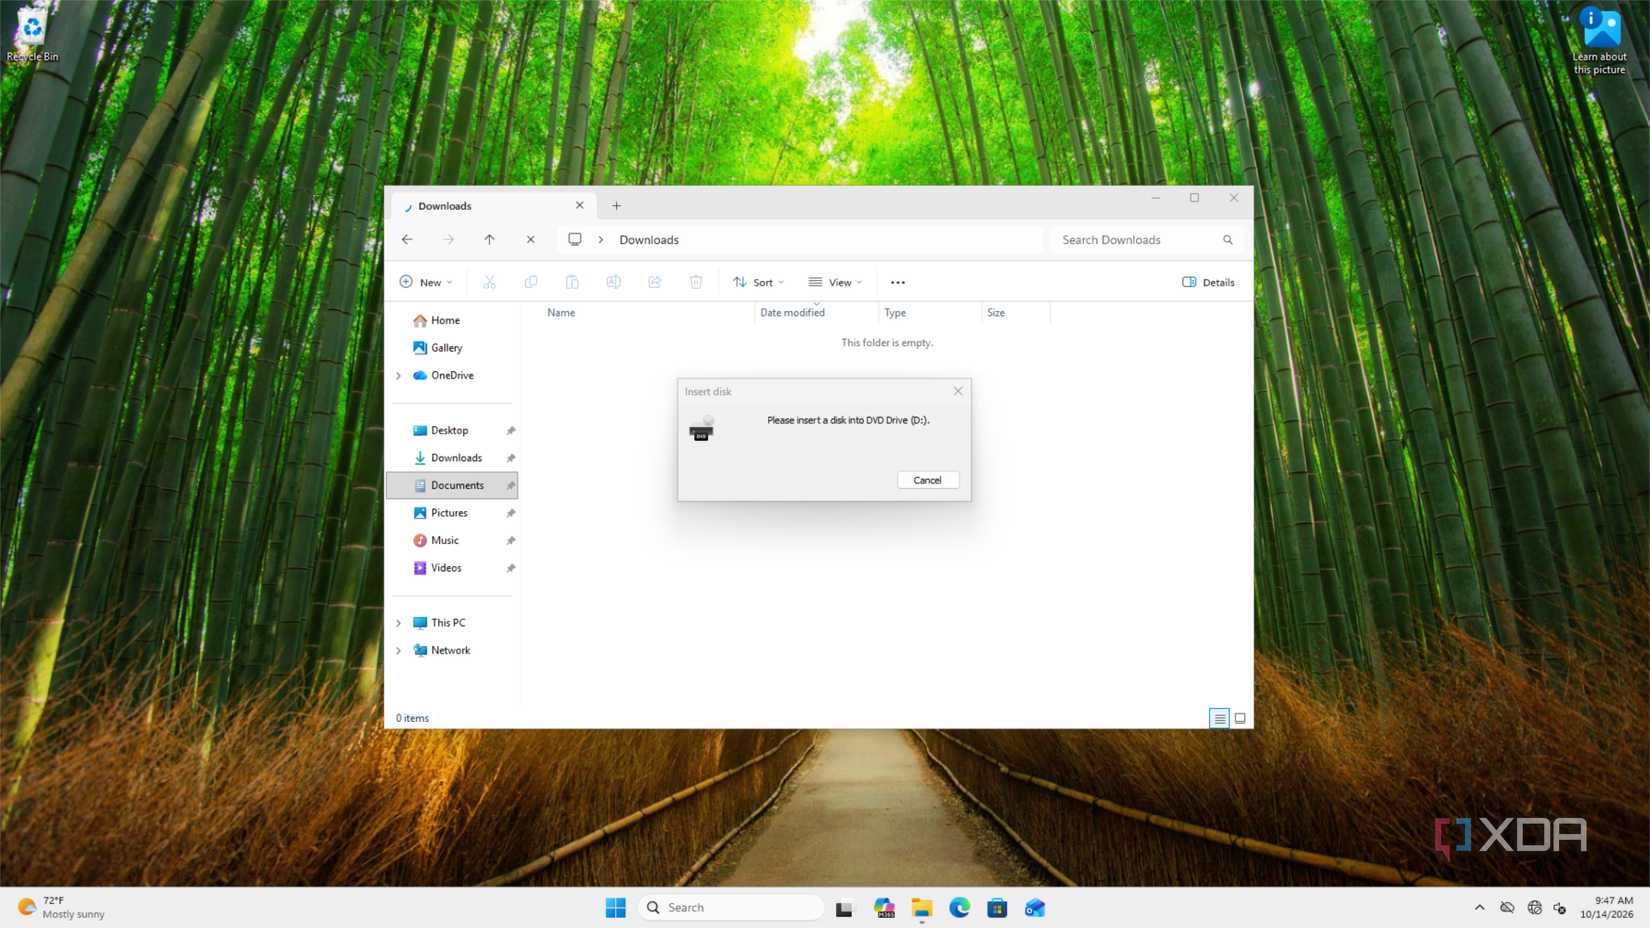1650x928 pixels.
Task: Open Outlook from the taskbar
Action: 1035,907
